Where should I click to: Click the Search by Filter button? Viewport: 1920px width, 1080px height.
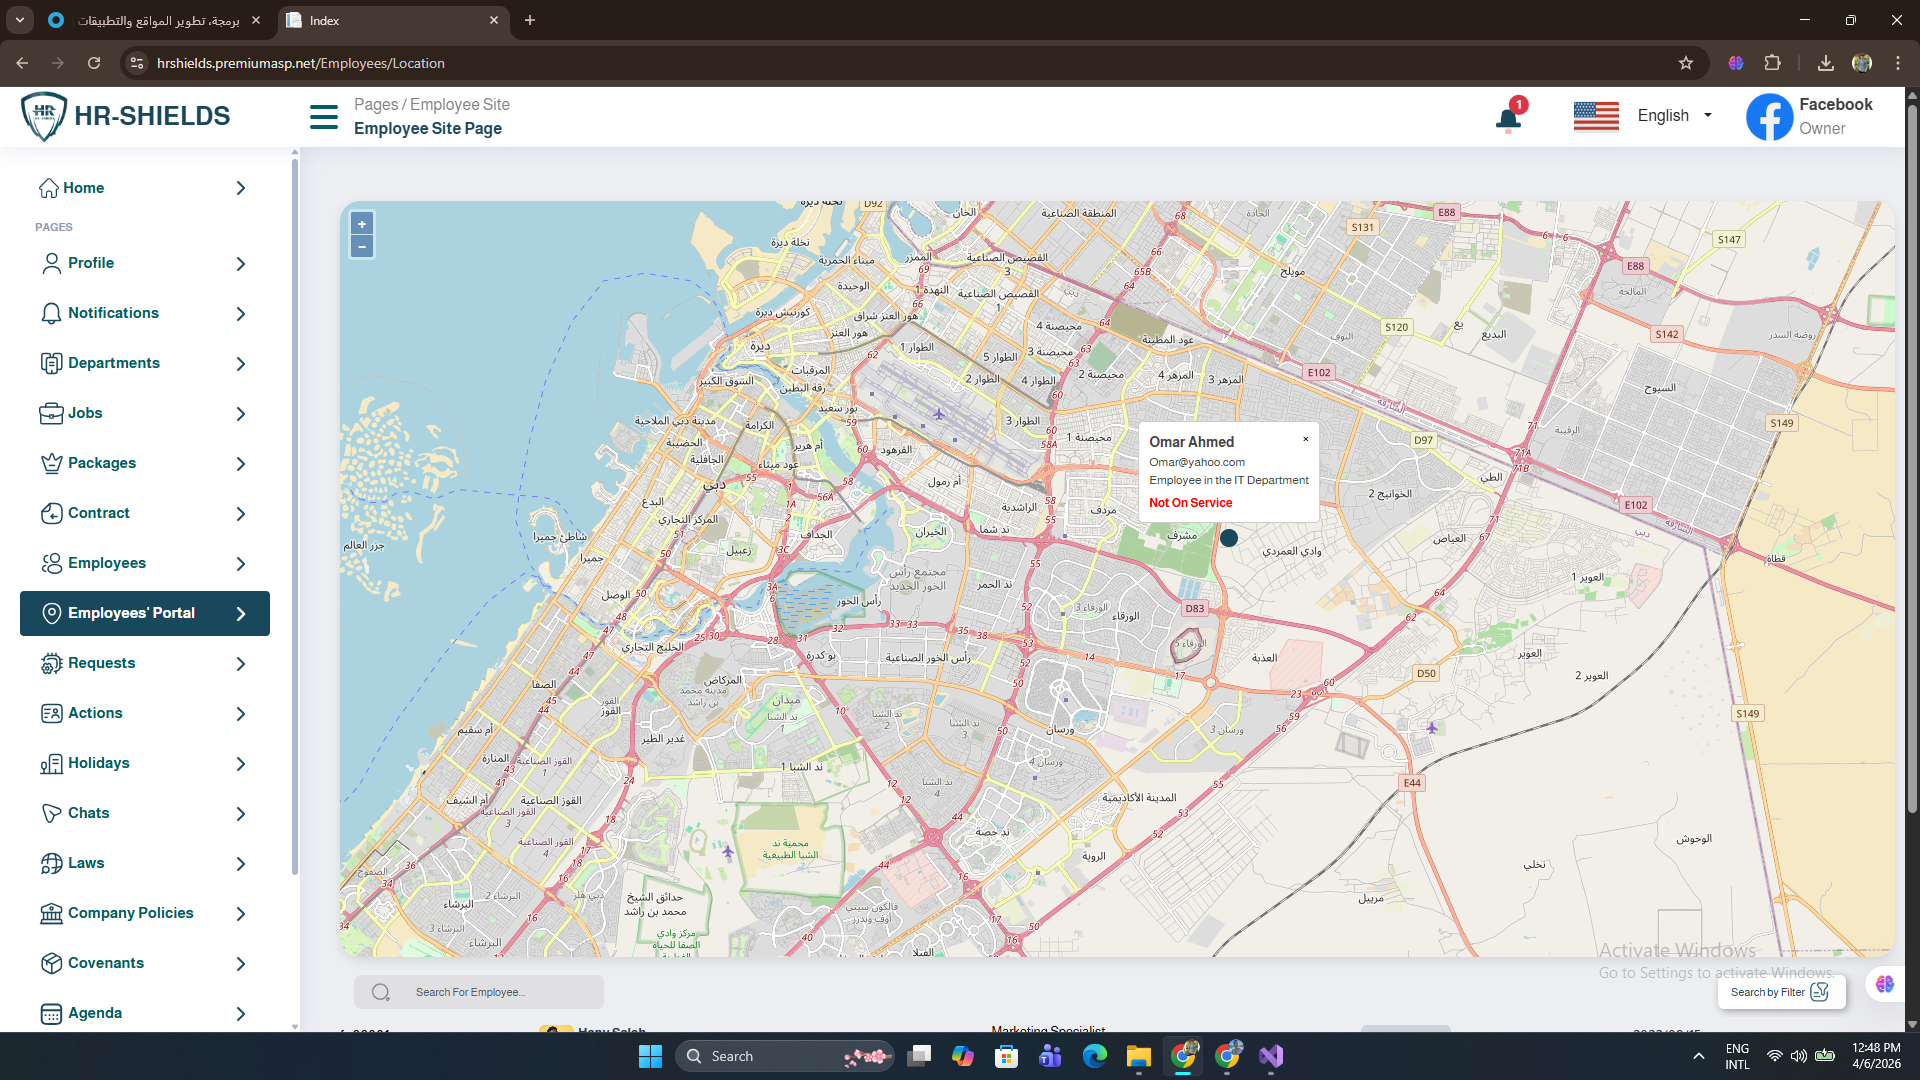1780,992
